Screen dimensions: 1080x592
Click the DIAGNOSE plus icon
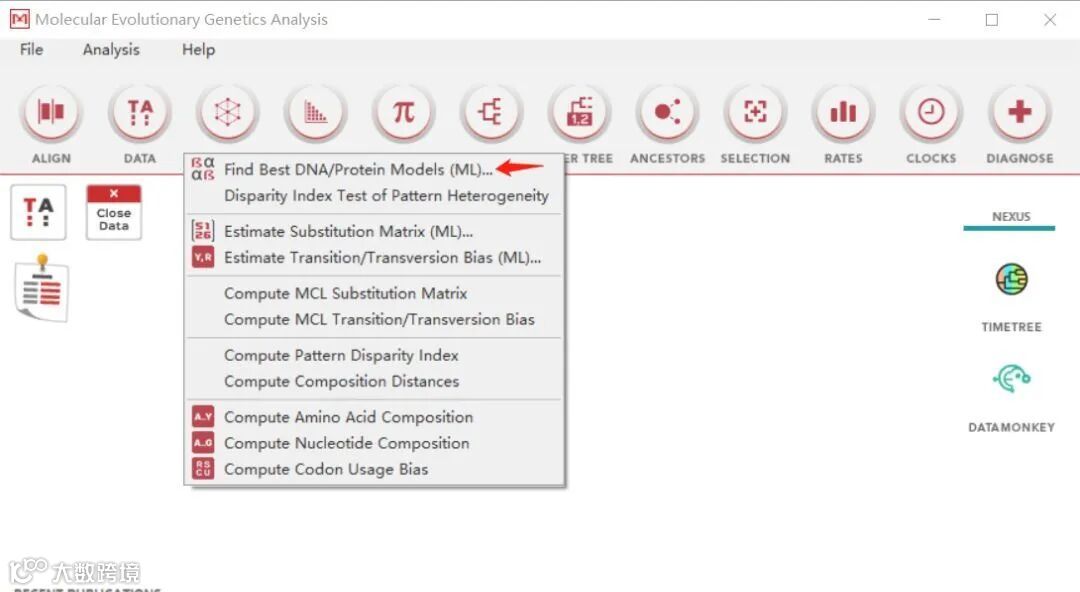[1019, 112]
